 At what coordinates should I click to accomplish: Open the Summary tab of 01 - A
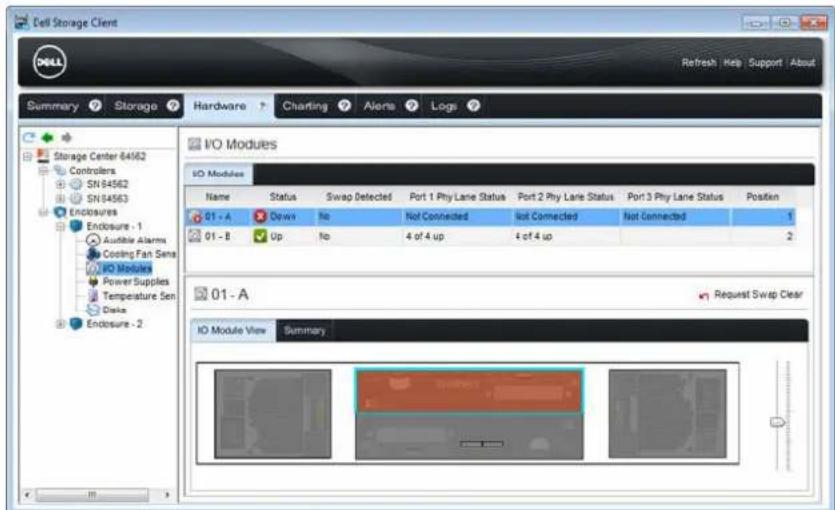(305, 331)
